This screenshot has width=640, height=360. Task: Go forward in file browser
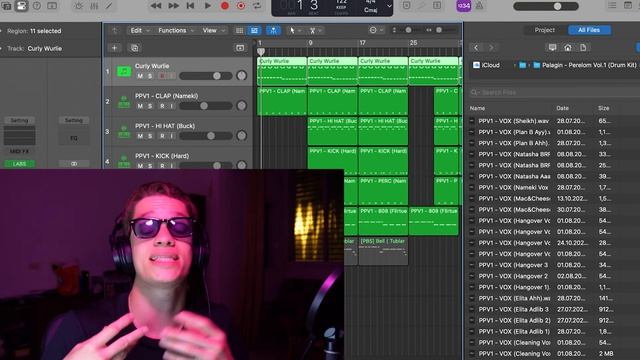point(491,48)
